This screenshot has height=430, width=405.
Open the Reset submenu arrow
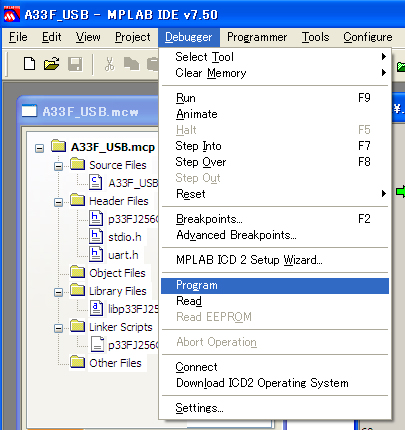click(384, 194)
